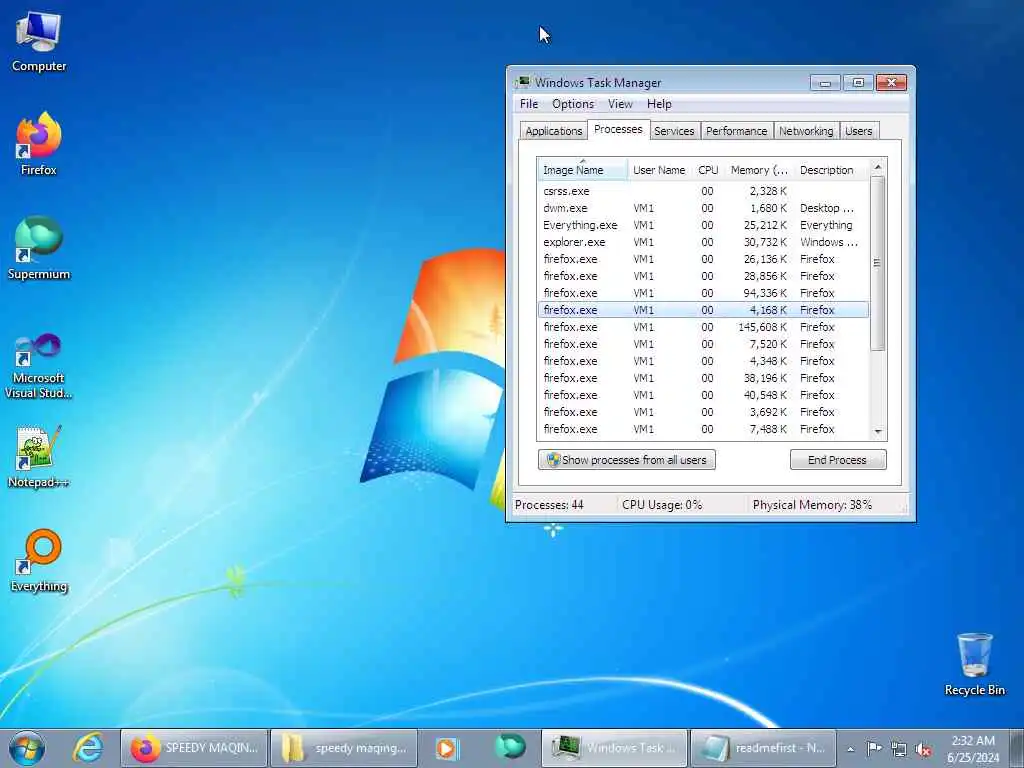The height and width of the screenshot is (768, 1024).
Task: Sort by Memory column header
Action: click(x=759, y=170)
